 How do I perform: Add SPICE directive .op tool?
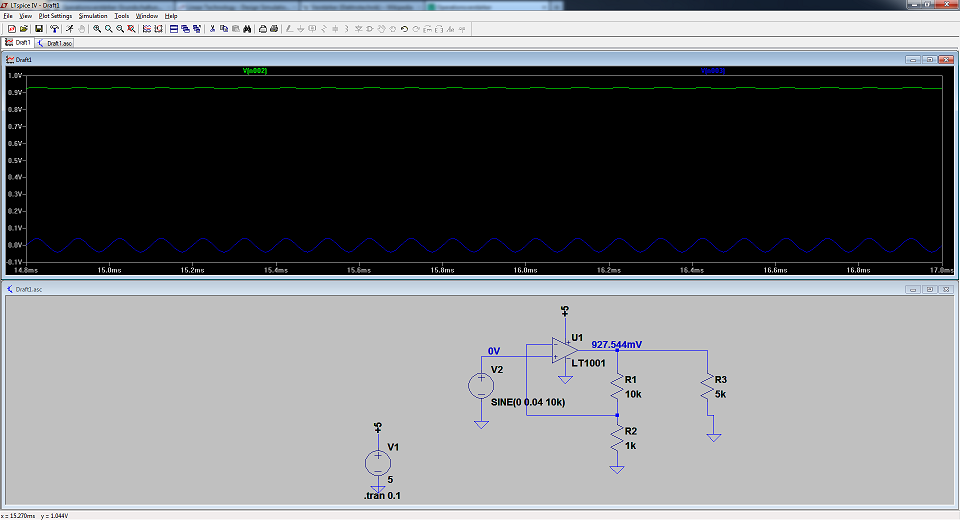[x=462, y=29]
